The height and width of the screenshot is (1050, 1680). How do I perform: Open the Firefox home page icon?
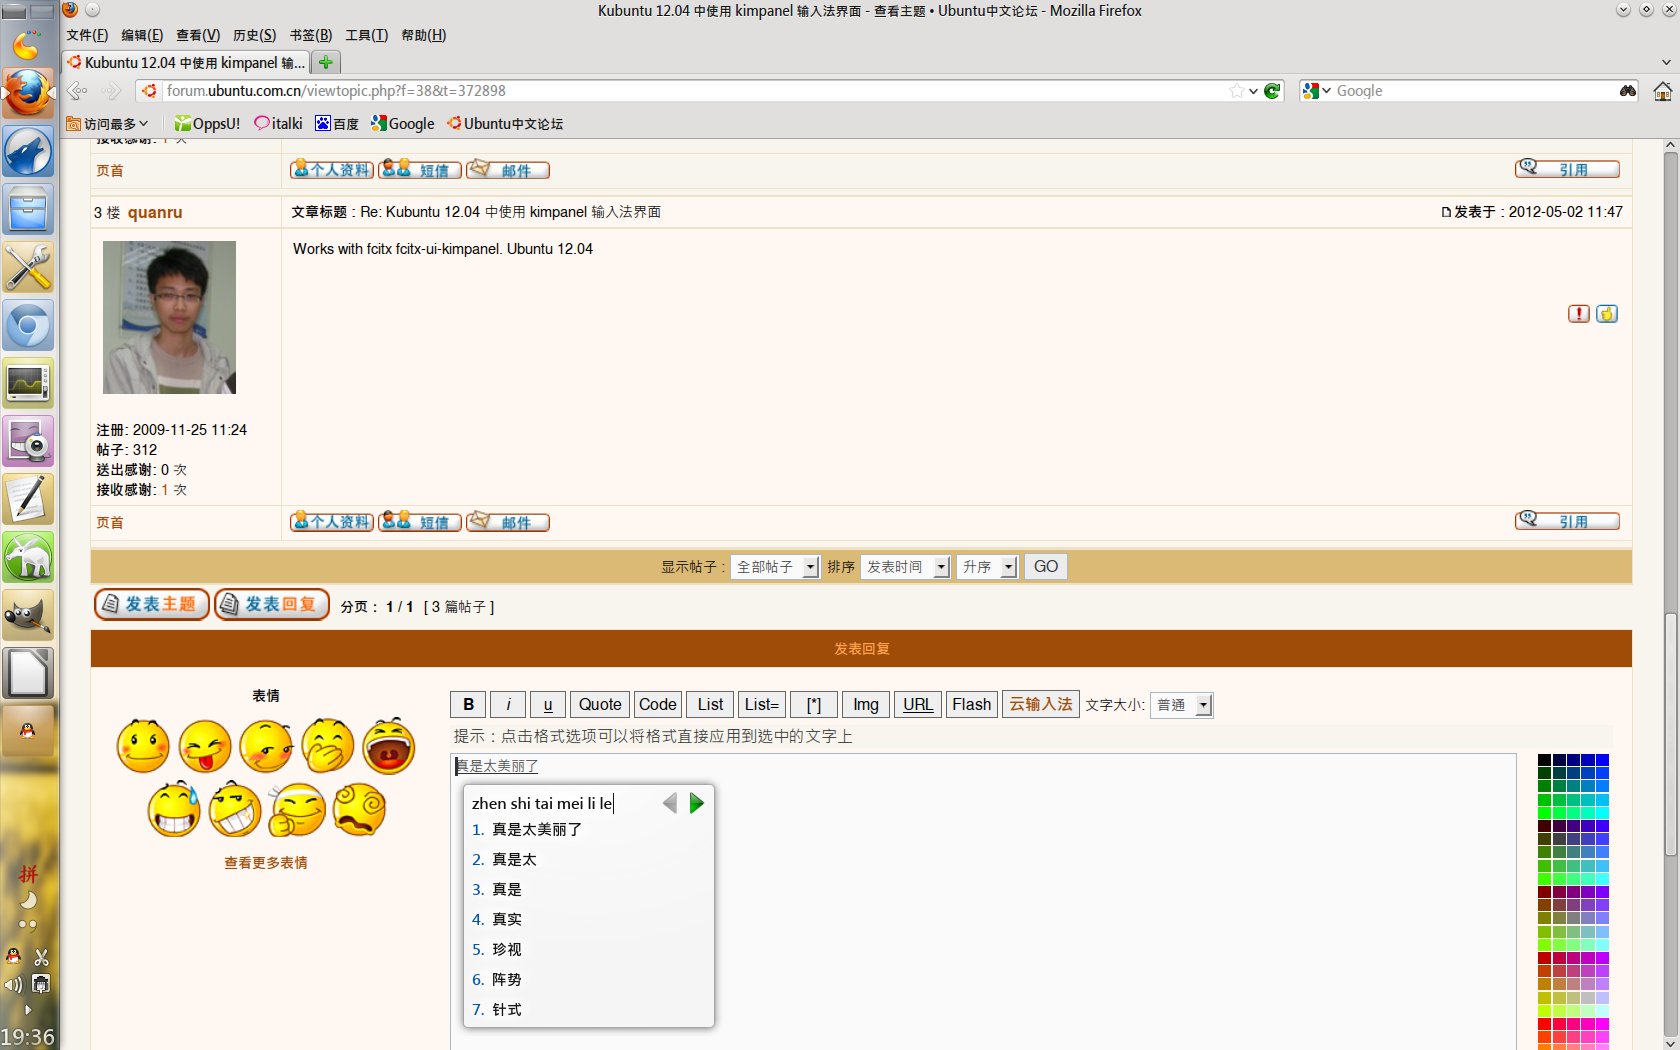[x=1662, y=91]
